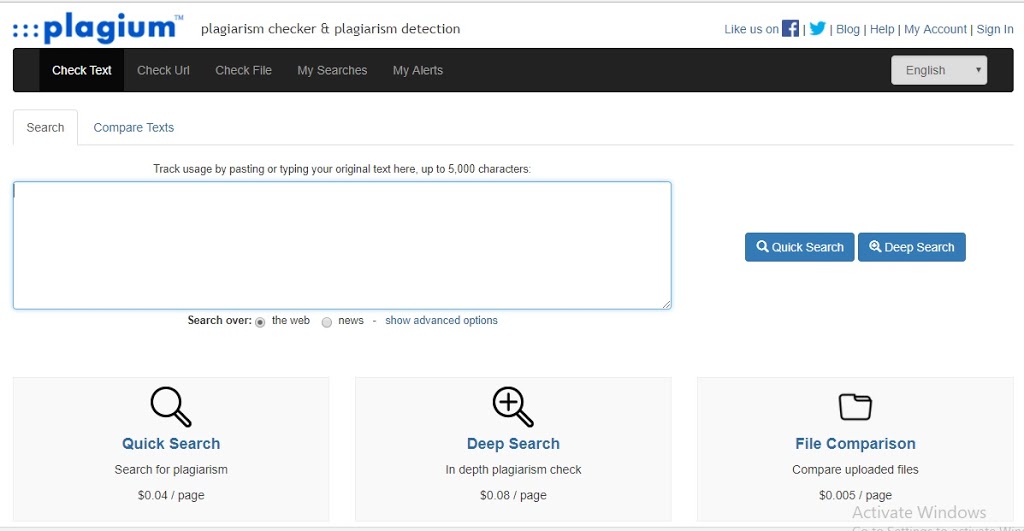Click the plagium logo
The height and width of the screenshot is (531, 1024).
(x=98, y=28)
